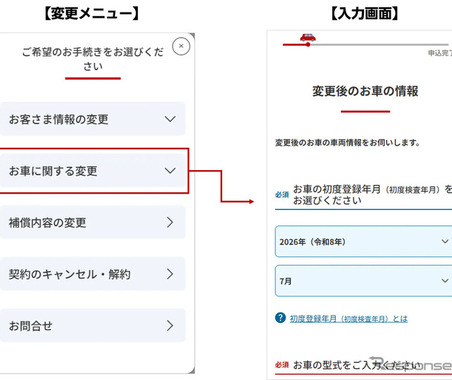
Task: Open the 初度登録年月（初度検査年月）とは help link
Action: click(349, 319)
